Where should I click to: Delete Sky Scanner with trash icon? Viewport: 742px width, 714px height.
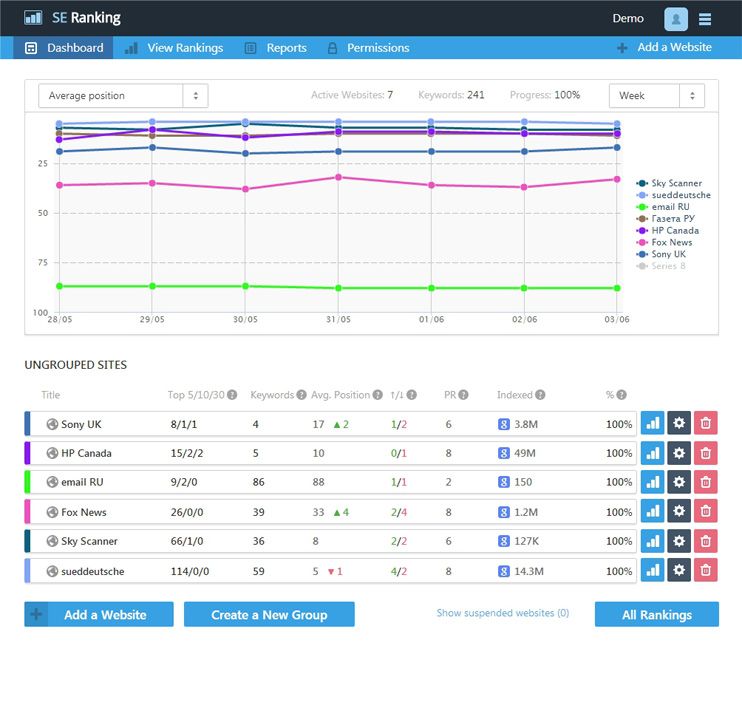coord(706,541)
